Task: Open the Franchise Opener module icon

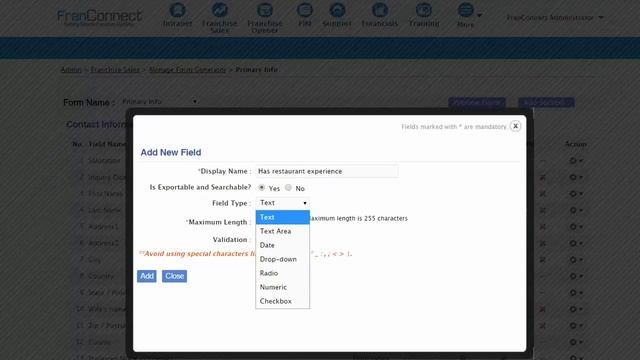Action: click(x=265, y=10)
